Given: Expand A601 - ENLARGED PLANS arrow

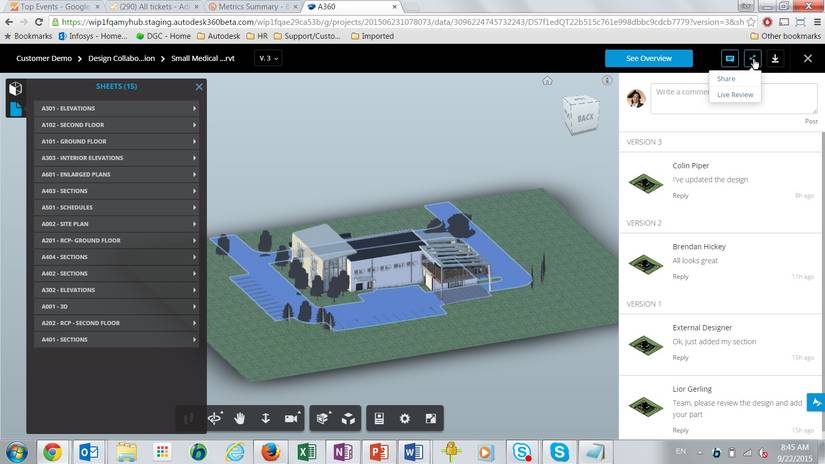Looking at the screenshot, I should click(195, 174).
